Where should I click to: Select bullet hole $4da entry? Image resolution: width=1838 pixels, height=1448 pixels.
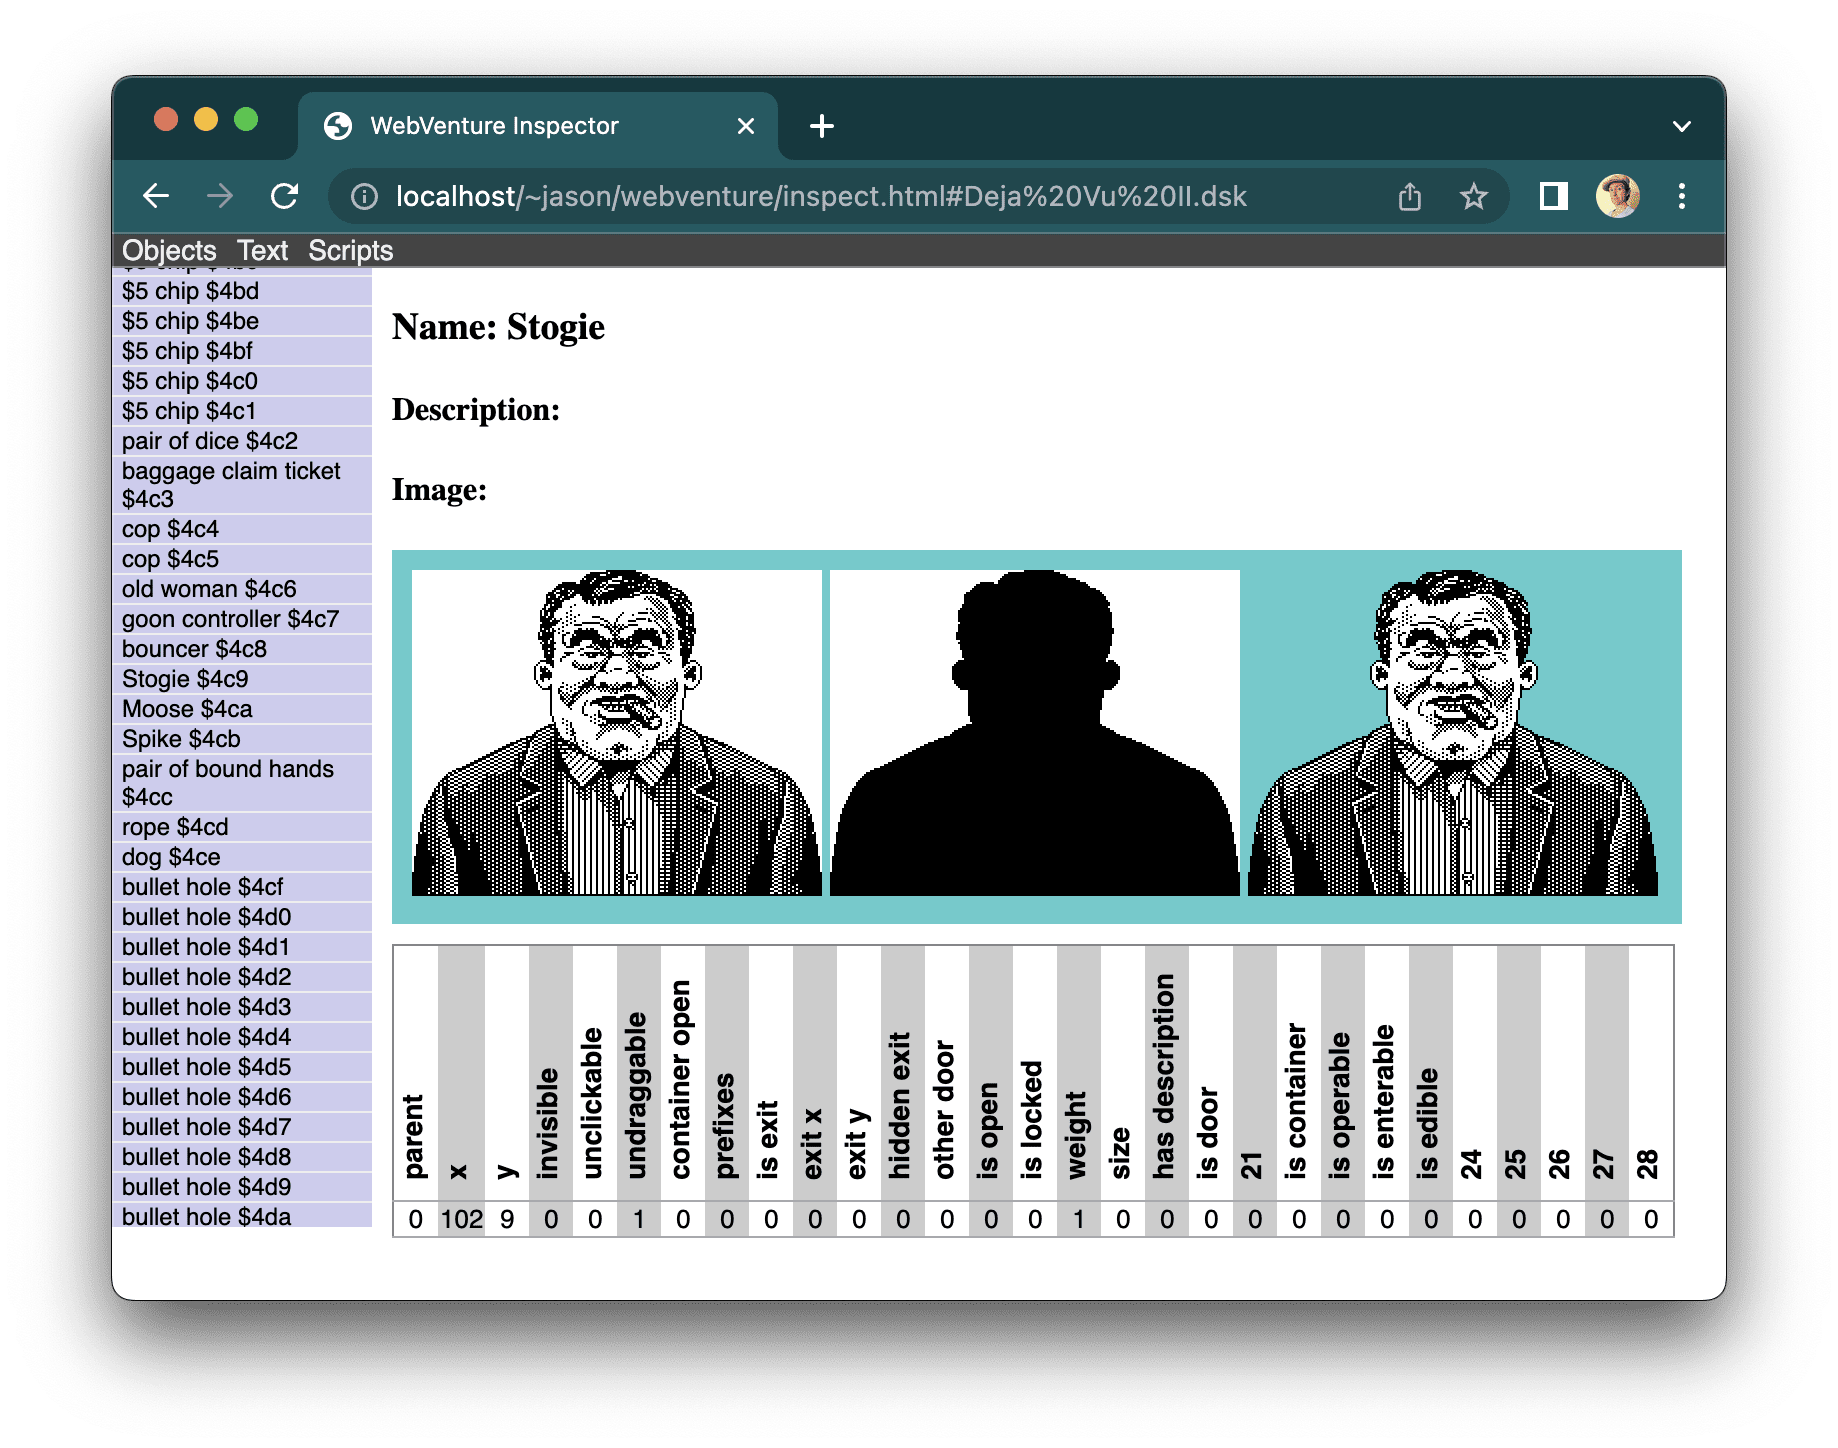pyautogui.click(x=242, y=1215)
